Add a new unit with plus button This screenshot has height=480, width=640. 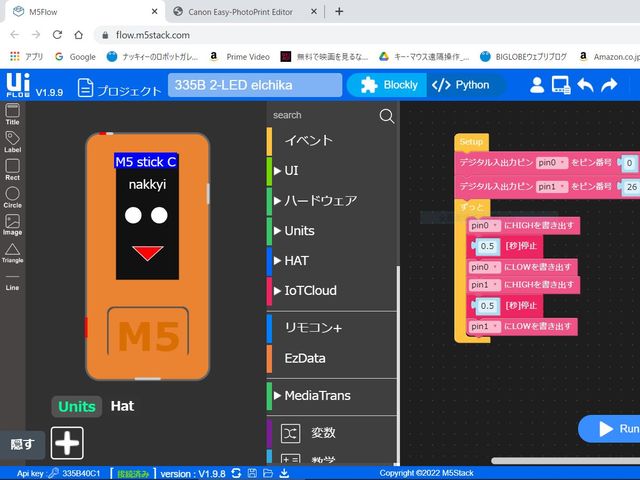click(67, 443)
